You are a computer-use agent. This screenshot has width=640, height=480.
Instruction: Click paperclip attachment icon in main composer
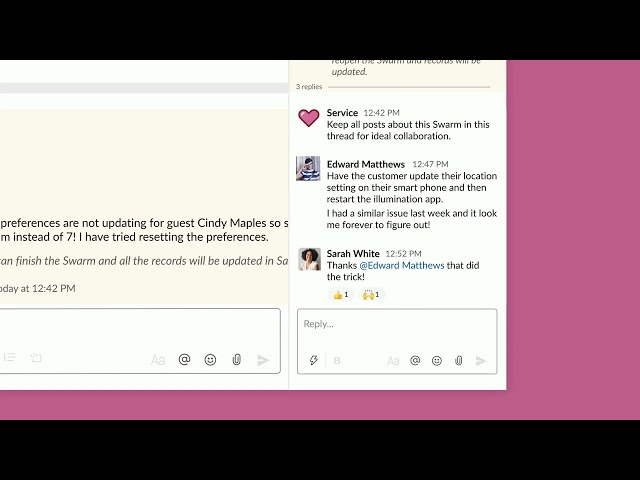coord(237,360)
